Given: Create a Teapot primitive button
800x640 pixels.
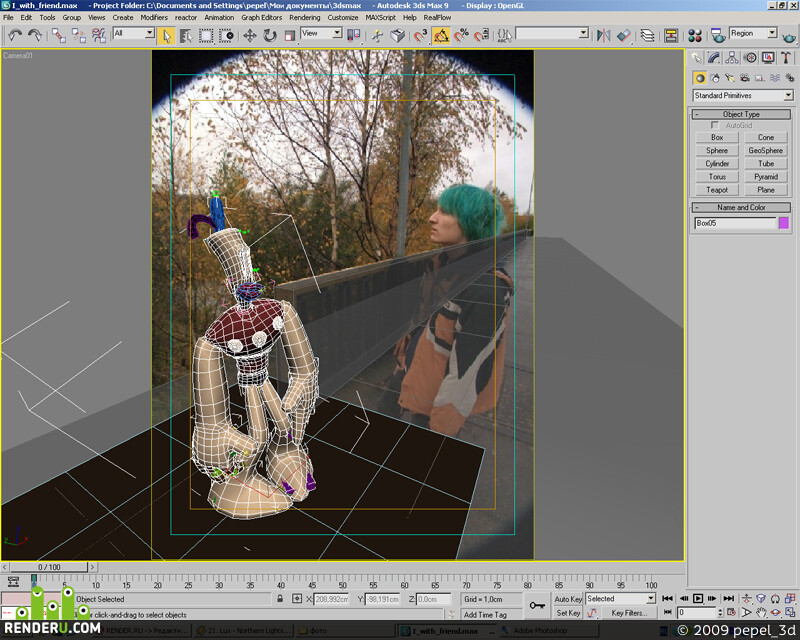Looking at the screenshot, I should click(717, 190).
